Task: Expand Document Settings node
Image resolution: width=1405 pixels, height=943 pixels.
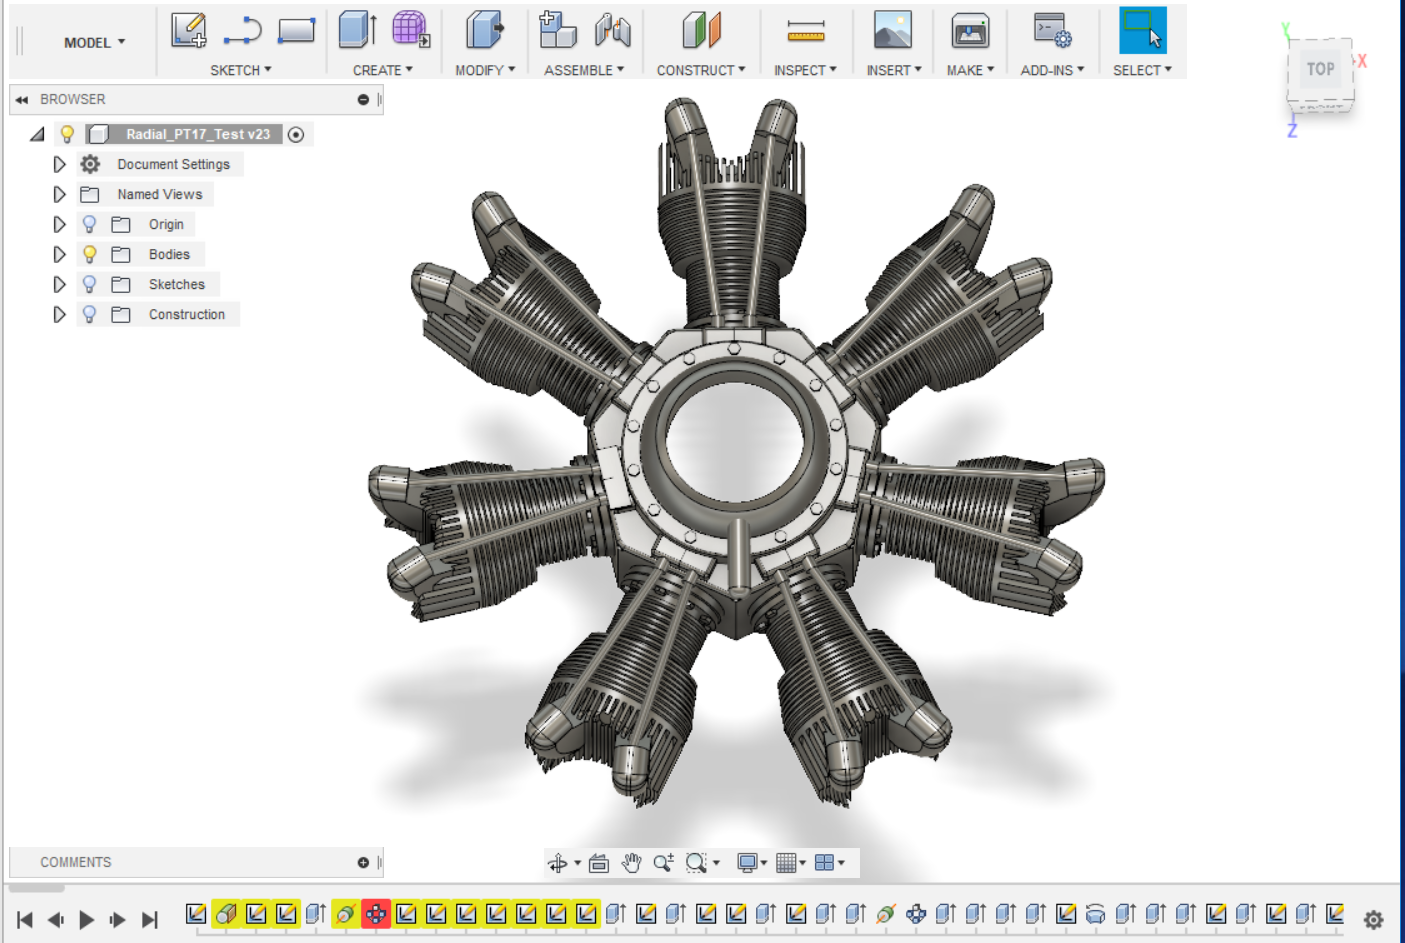Action: click(x=59, y=164)
